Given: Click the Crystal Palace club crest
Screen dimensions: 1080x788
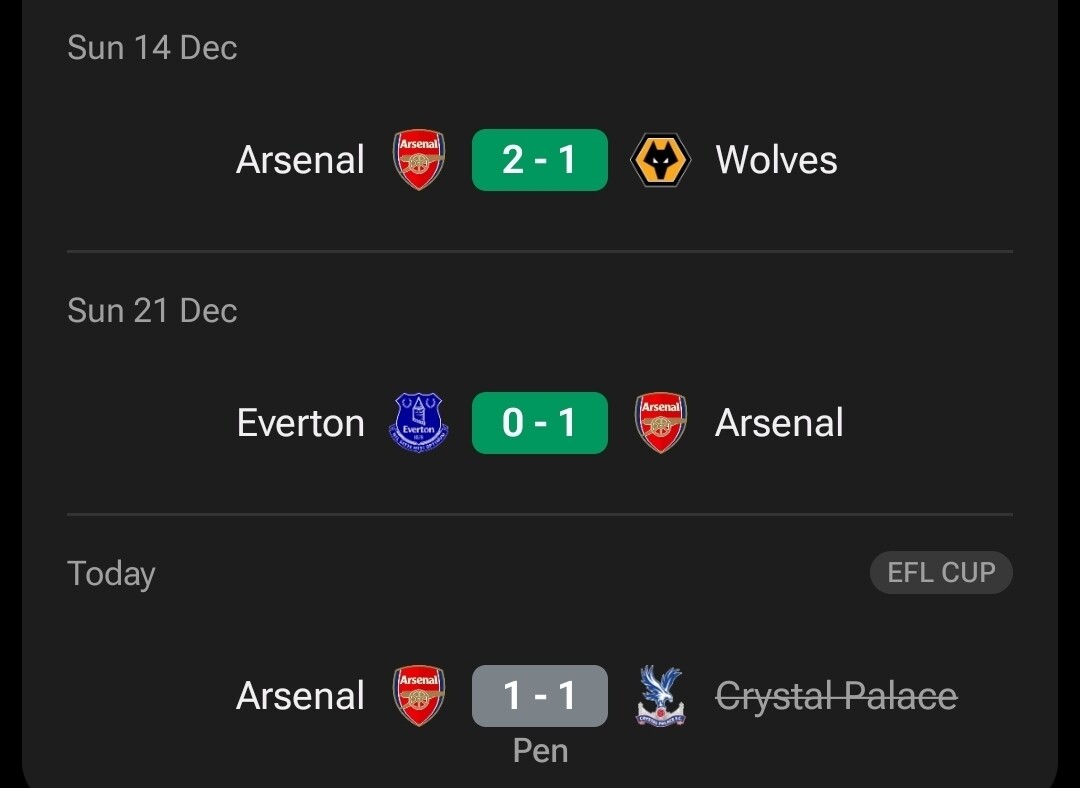Looking at the screenshot, I should pyautogui.click(x=661, y=696).
